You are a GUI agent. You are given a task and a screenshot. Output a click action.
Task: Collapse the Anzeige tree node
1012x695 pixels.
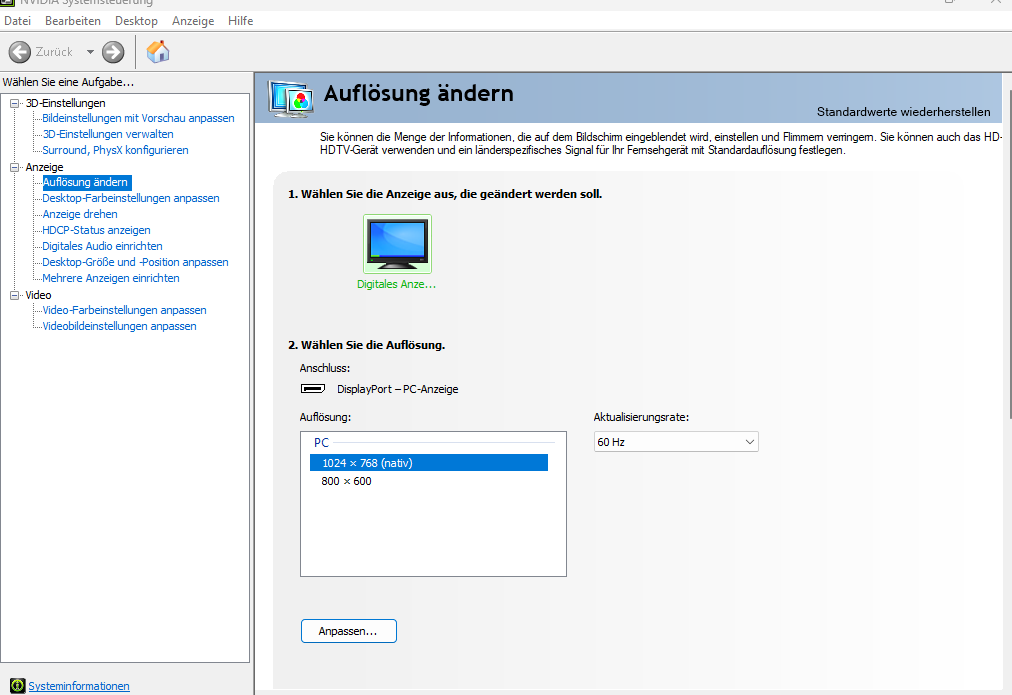[x=14, y=167]
